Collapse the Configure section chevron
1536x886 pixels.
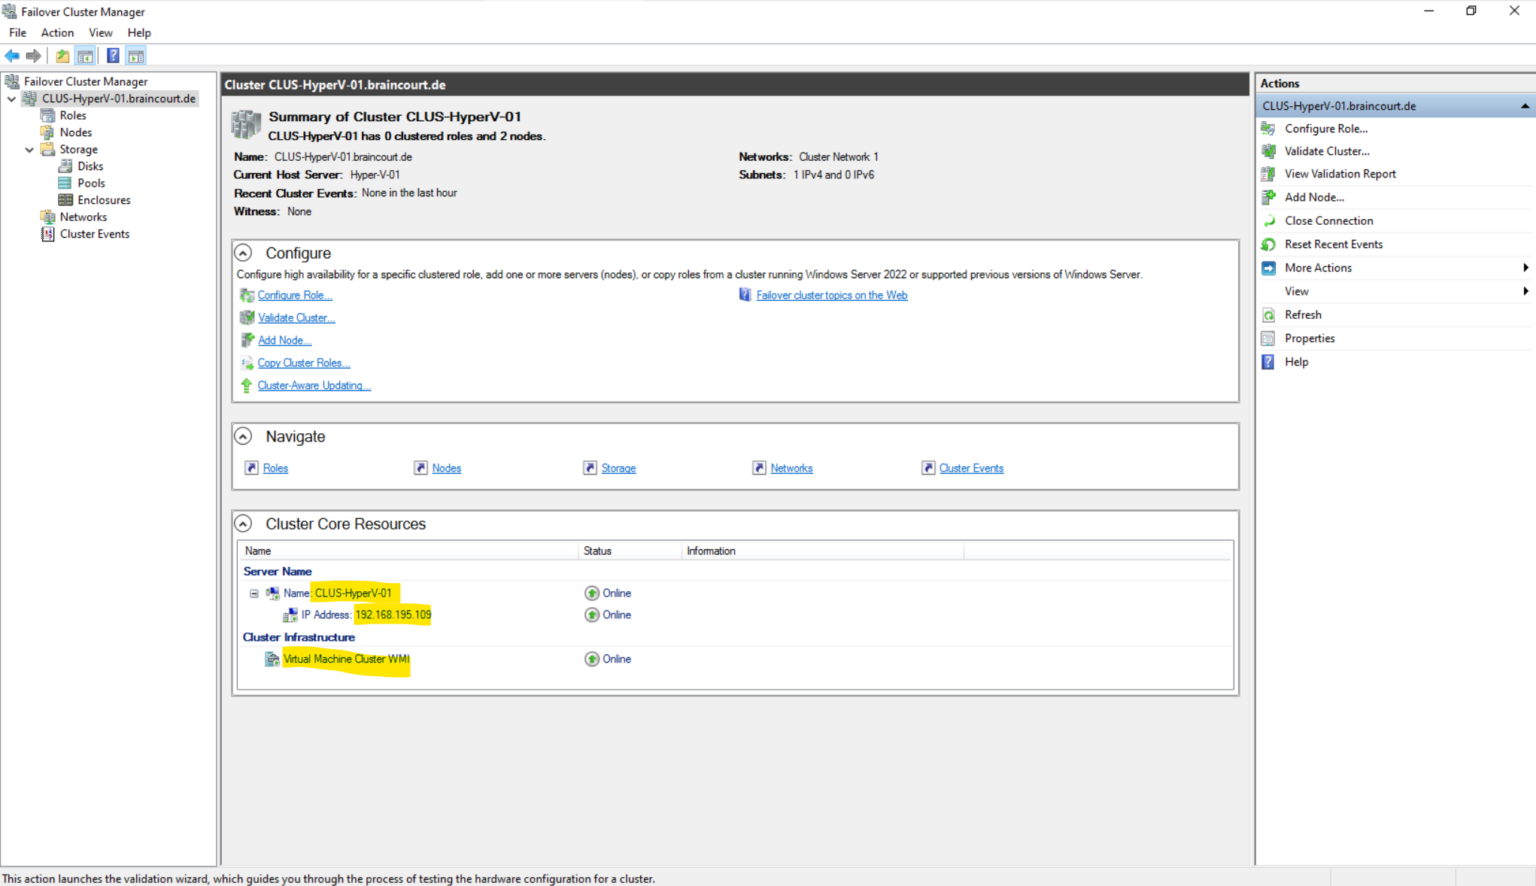point(243,253)
